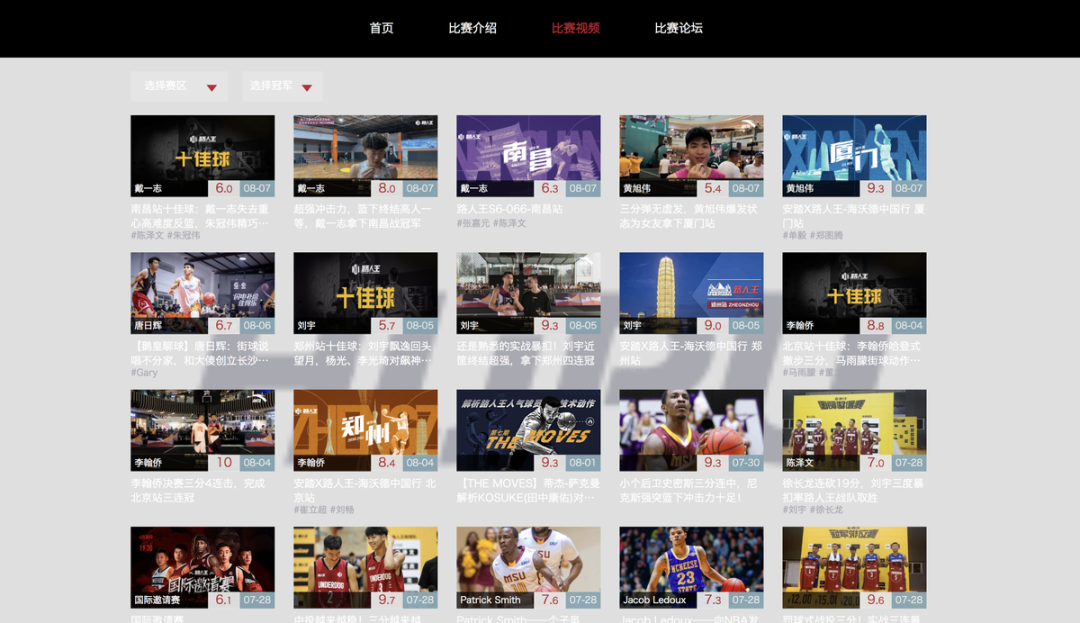Screen dimensions: 1080x623
Task: Open the 厦门 blue video thumbnail
Action: [854, 156]
